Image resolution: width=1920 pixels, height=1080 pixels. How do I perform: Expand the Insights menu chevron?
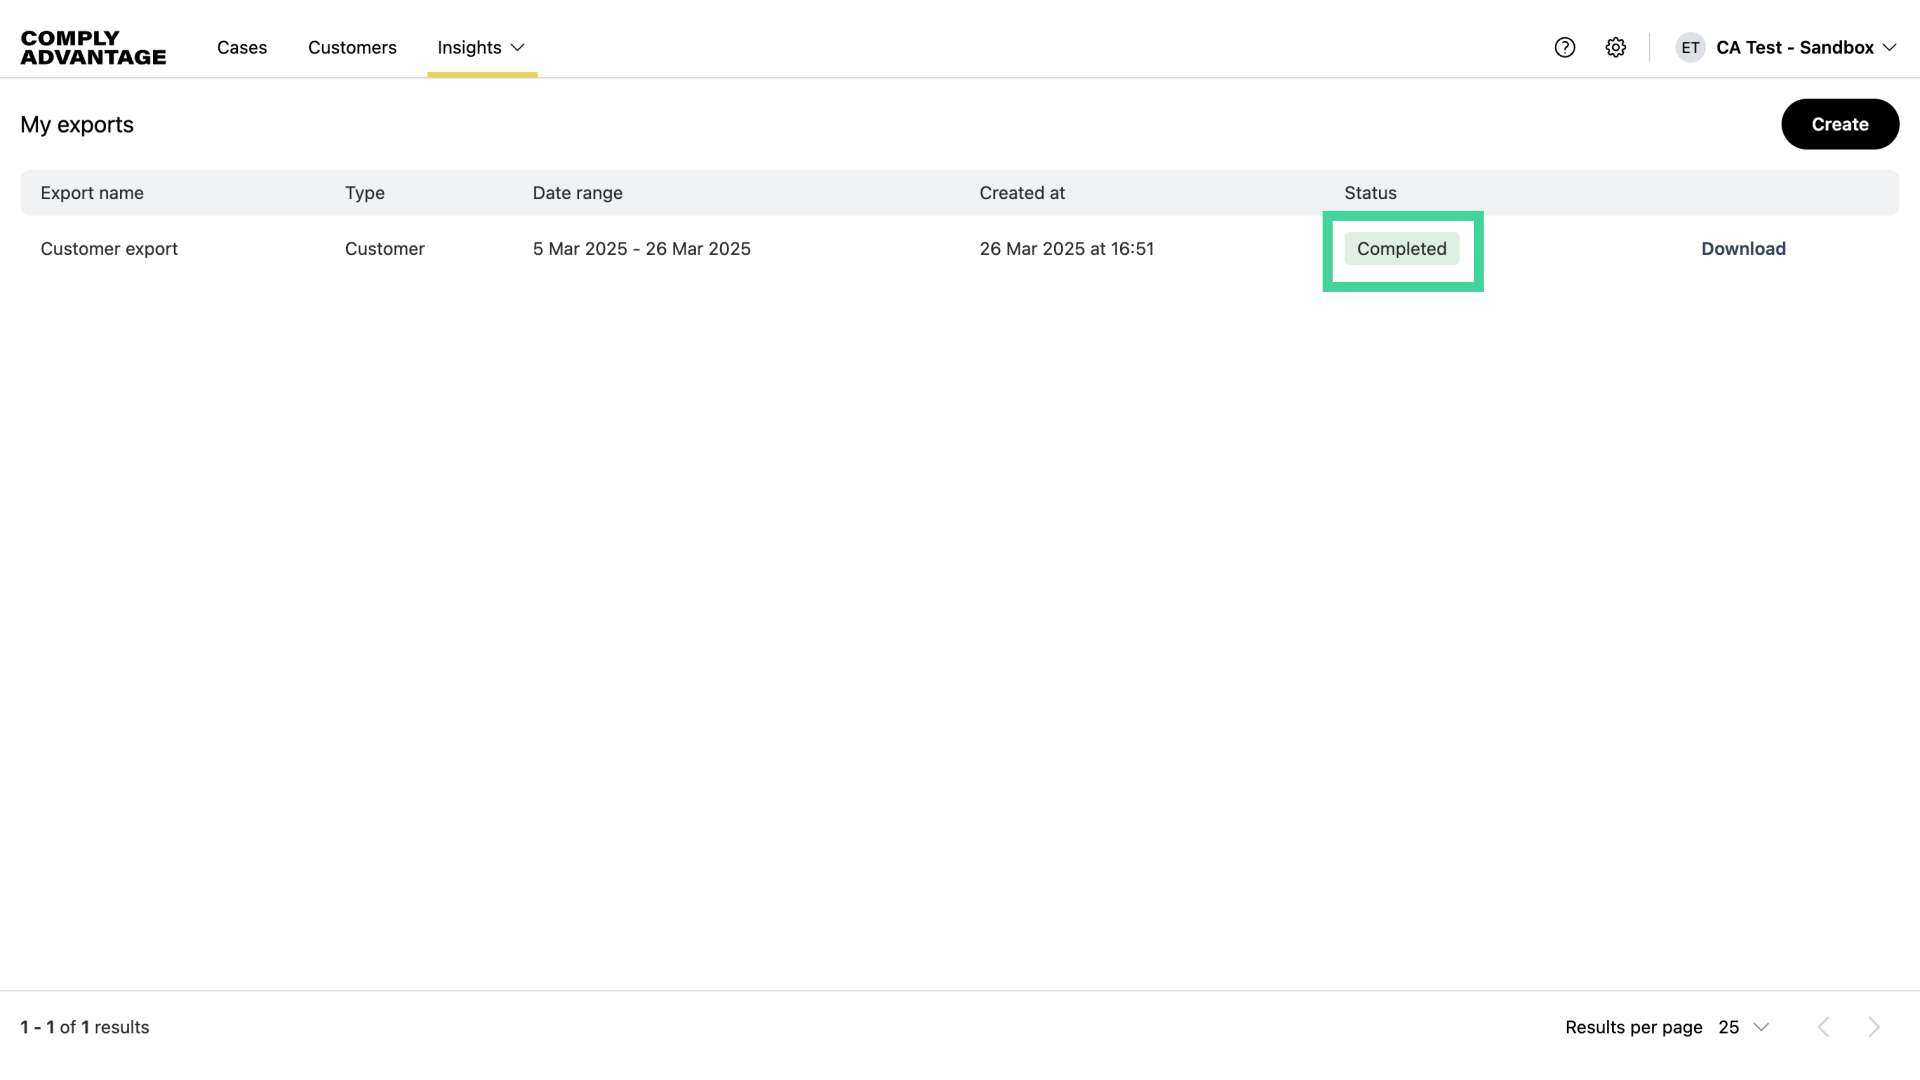click(518, 48)
